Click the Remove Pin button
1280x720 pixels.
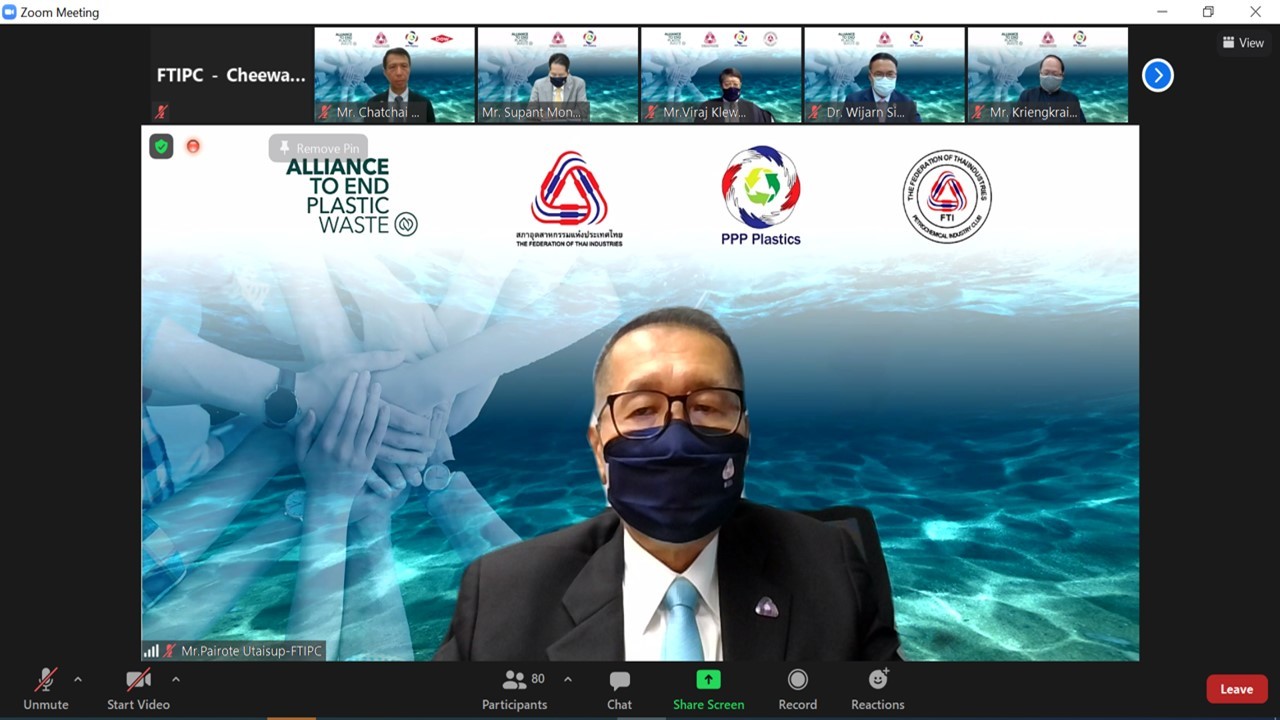pos(318,148)
